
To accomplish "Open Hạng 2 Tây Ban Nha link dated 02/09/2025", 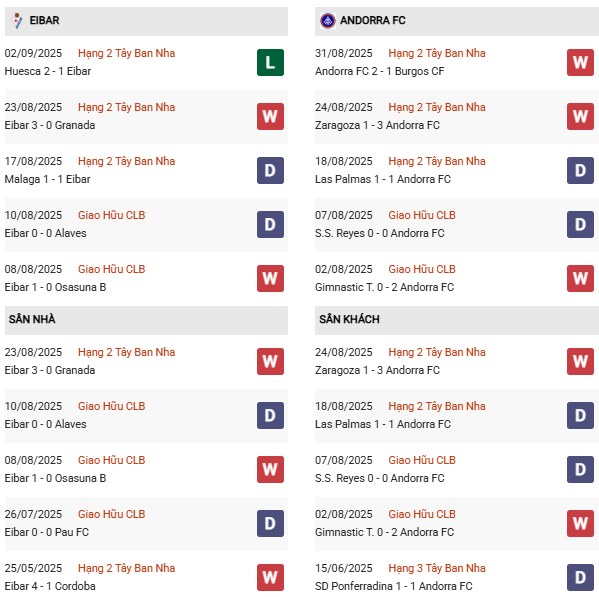I will tap(126, 53).
